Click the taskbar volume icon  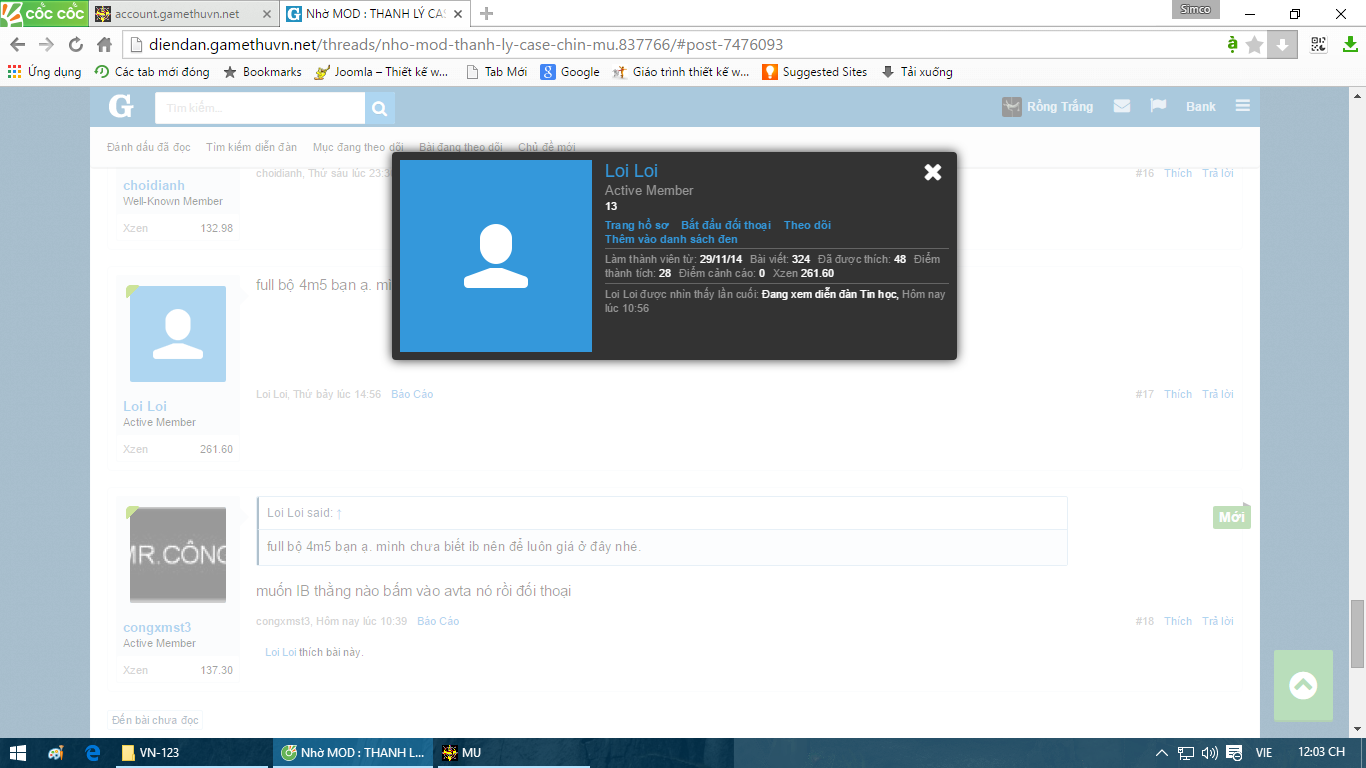click(1210, 753)
